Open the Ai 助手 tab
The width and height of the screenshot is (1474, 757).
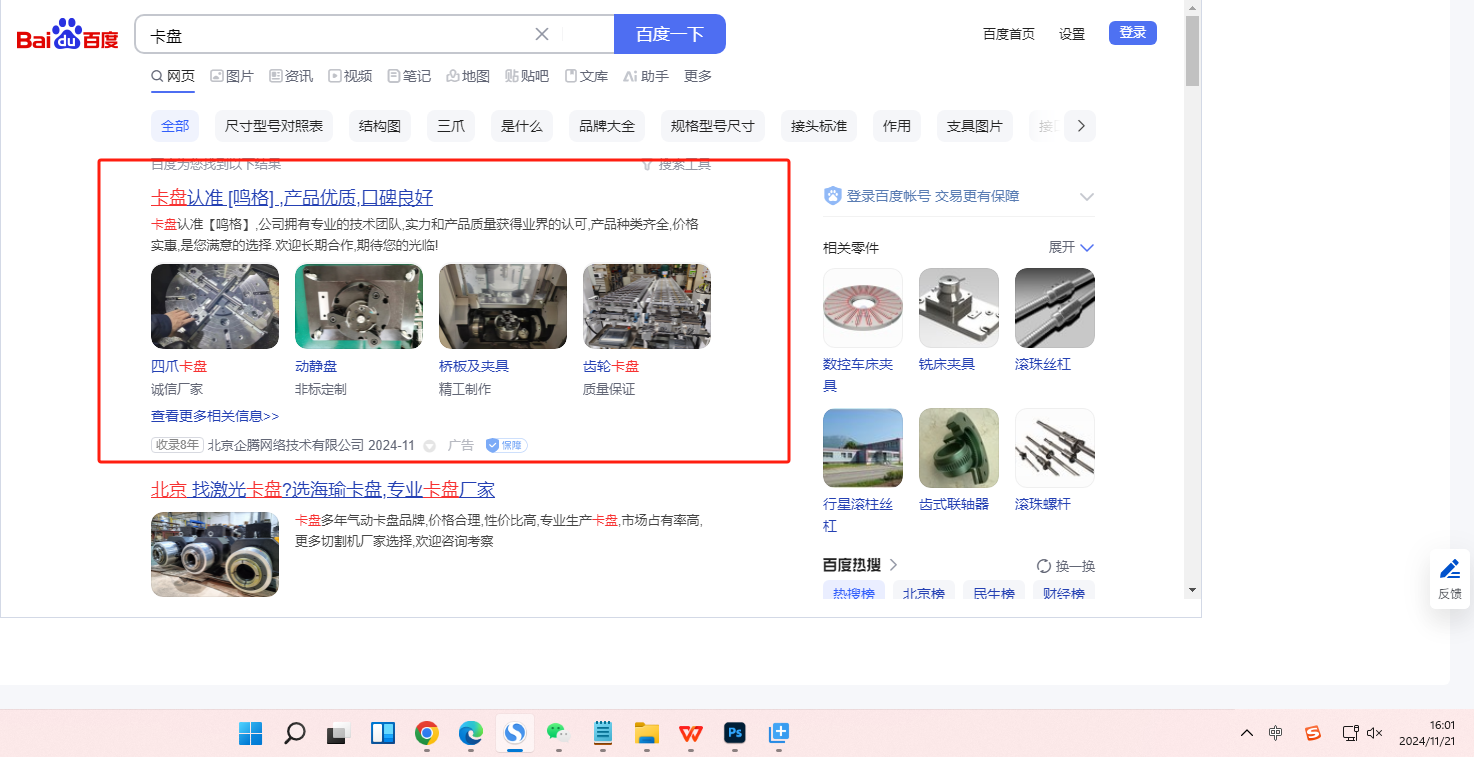[646, 76]
